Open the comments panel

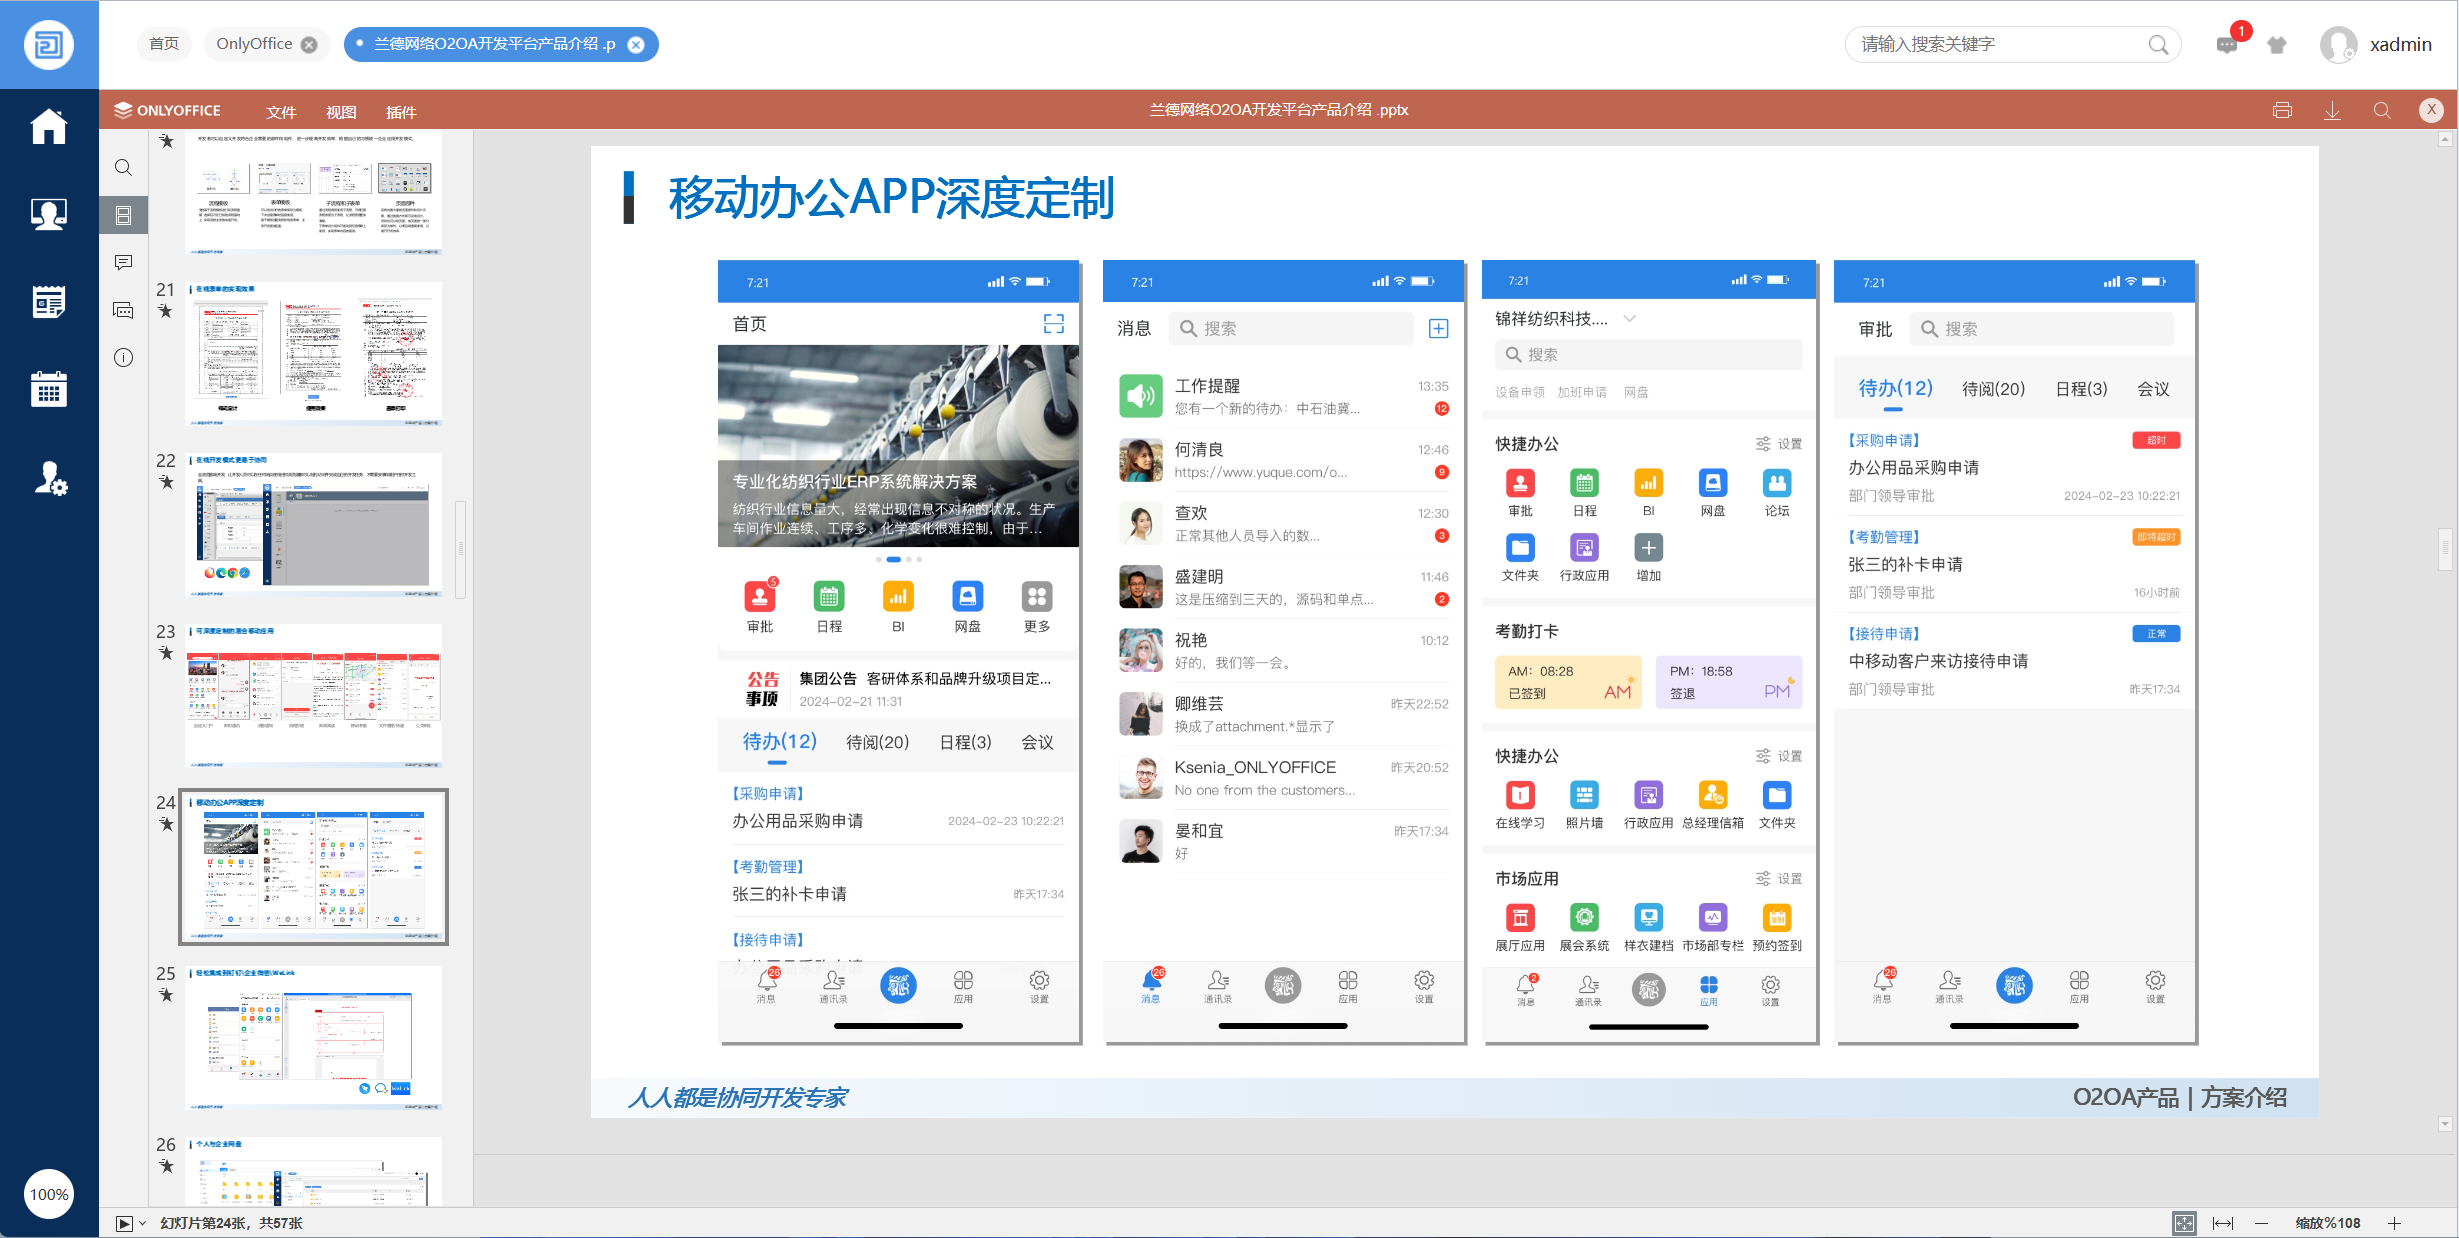click(x=123, y=262)
